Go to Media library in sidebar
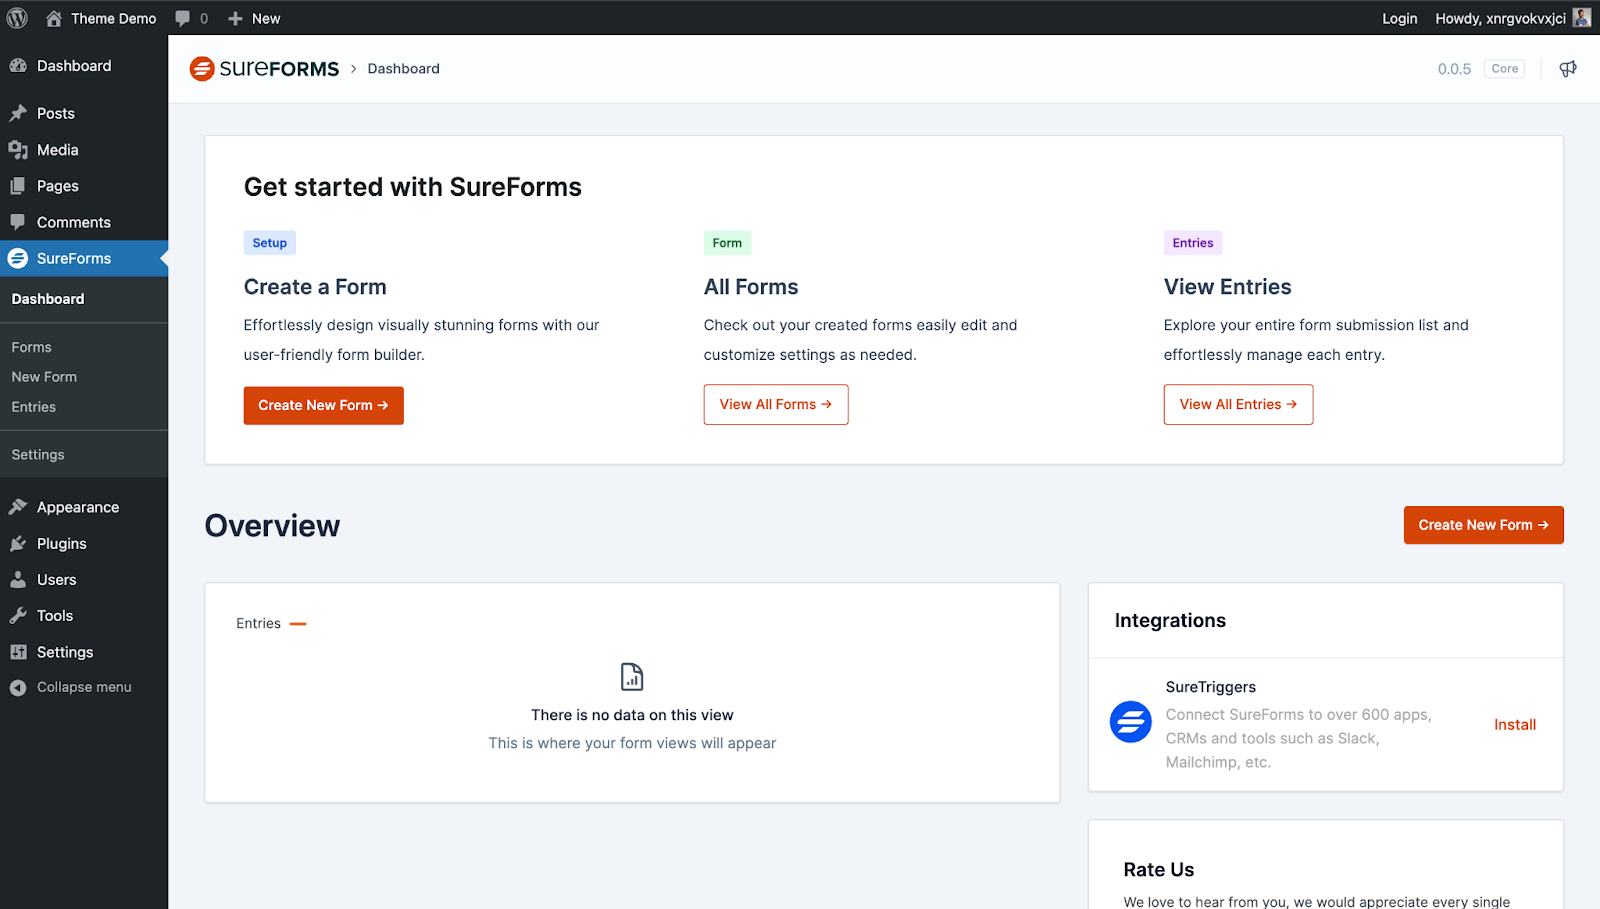 tap(57, 149)
